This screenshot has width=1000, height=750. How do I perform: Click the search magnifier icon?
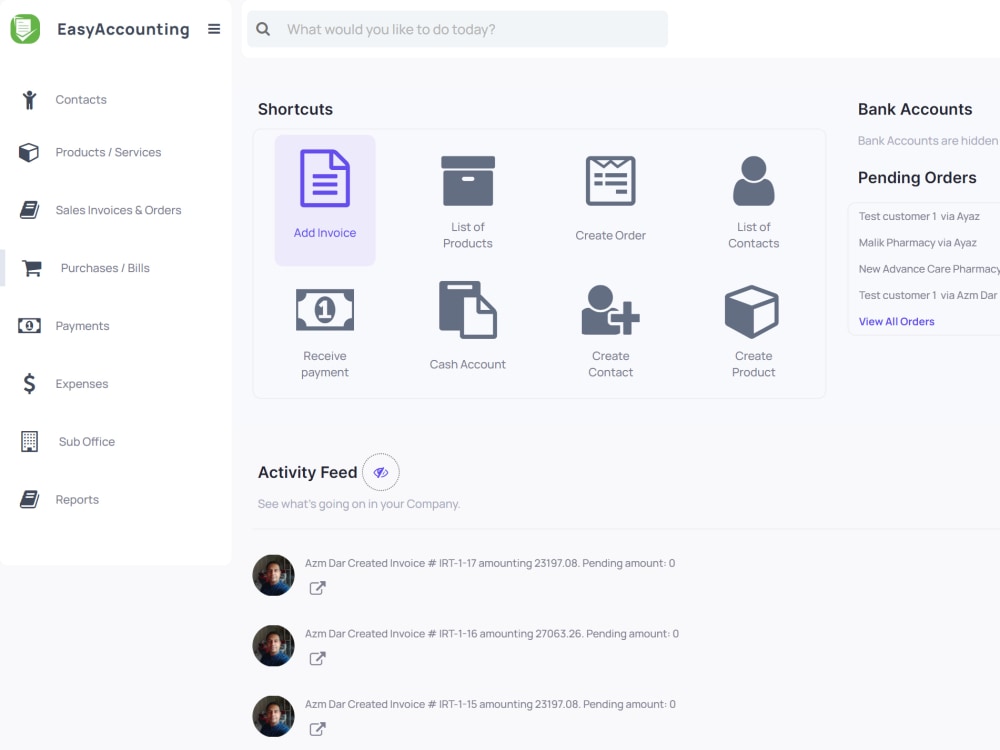[263, 29]
